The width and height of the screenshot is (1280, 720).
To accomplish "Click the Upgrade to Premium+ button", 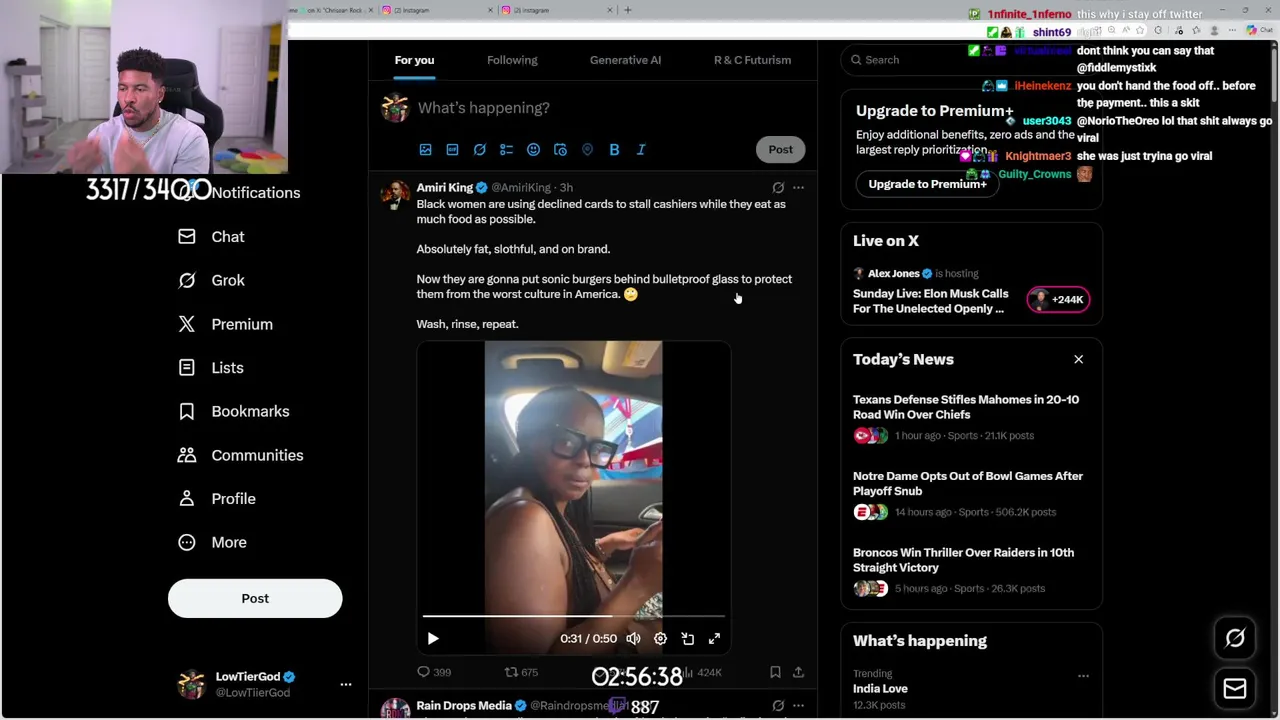I will 927,184.
